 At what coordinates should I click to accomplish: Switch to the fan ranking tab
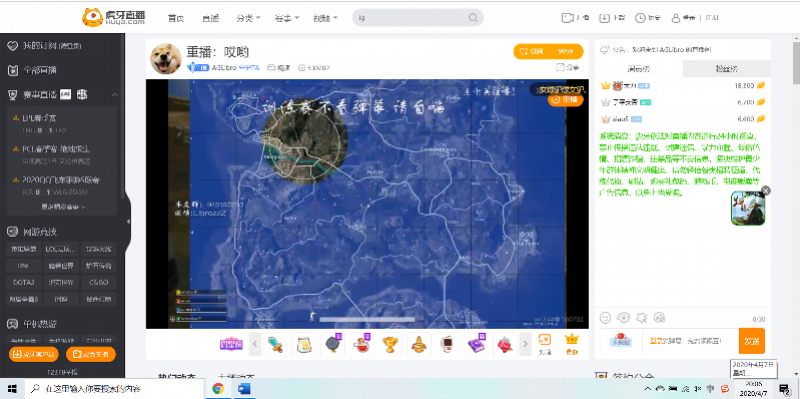click(727, 68)
